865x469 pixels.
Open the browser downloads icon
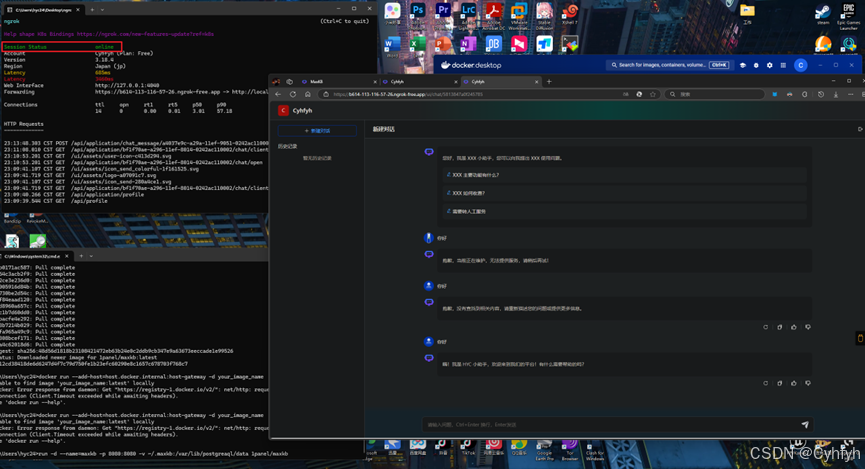coord(836,94)
